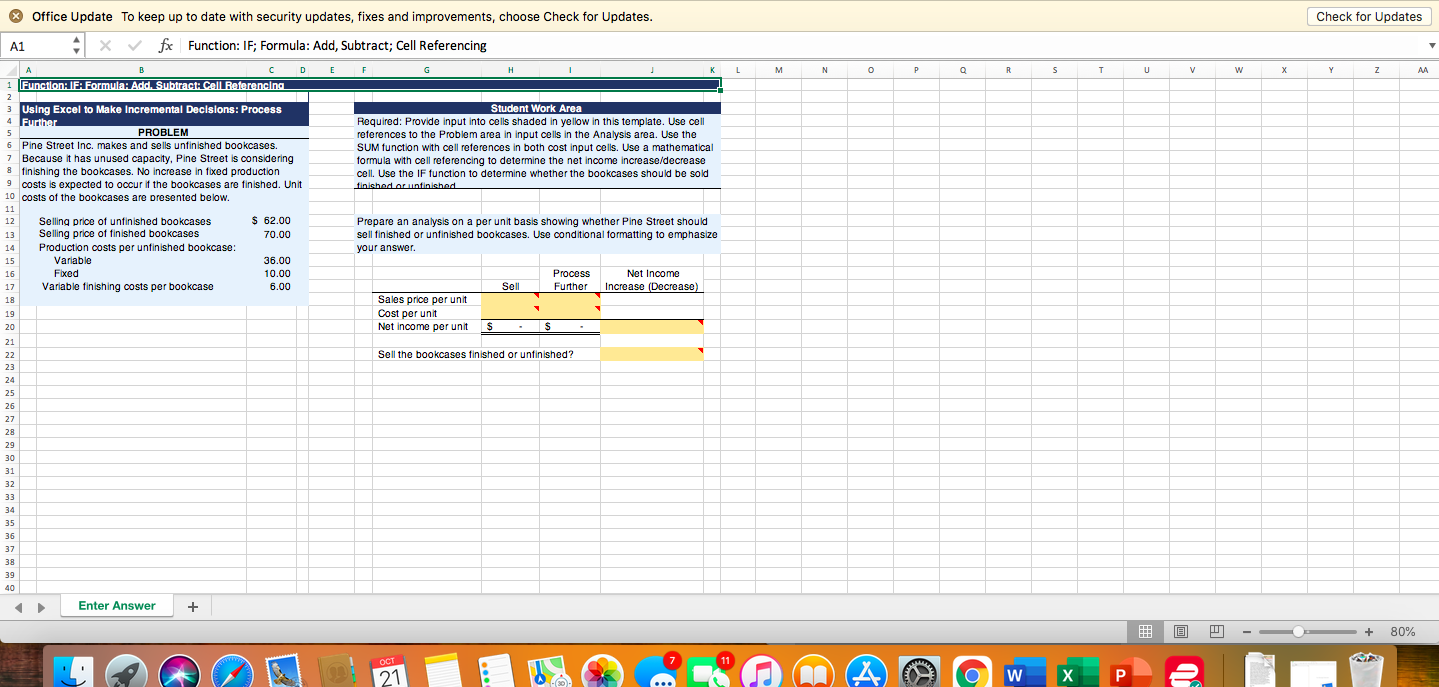The height and width of the screenshot is (687, 1439).
Task: Select column header J
Action: 651,70
